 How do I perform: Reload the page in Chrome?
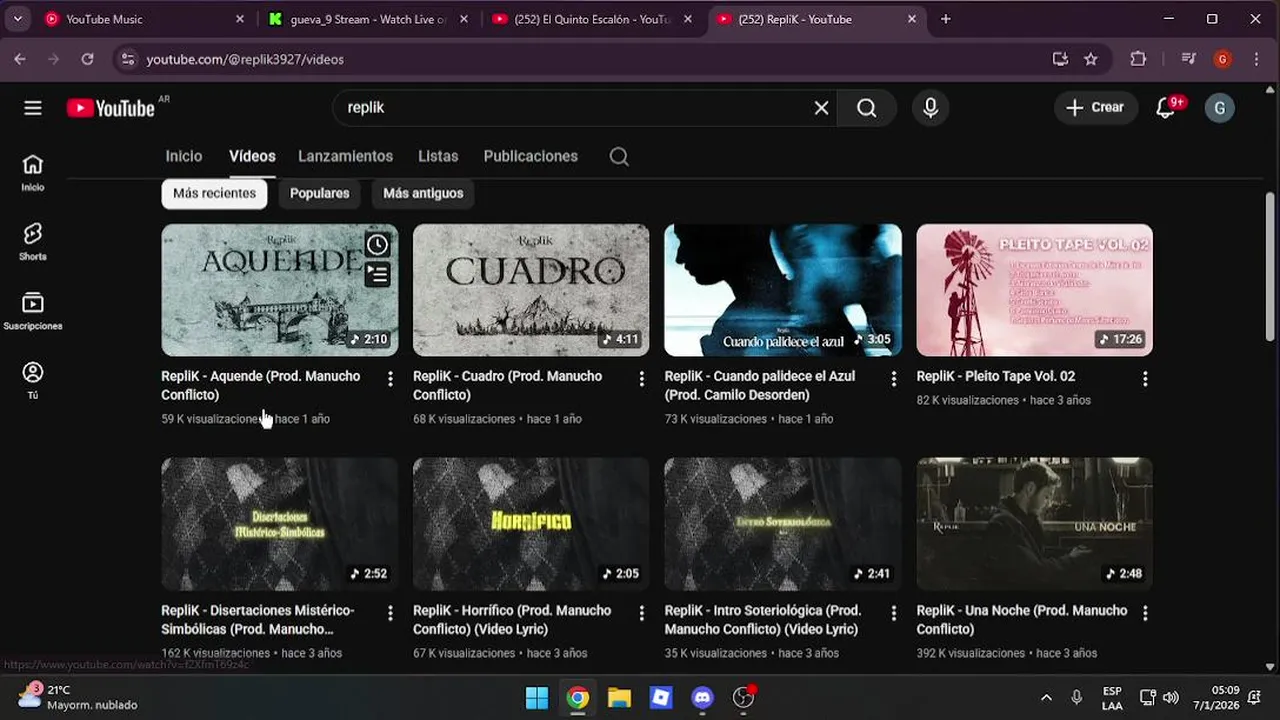87,59
